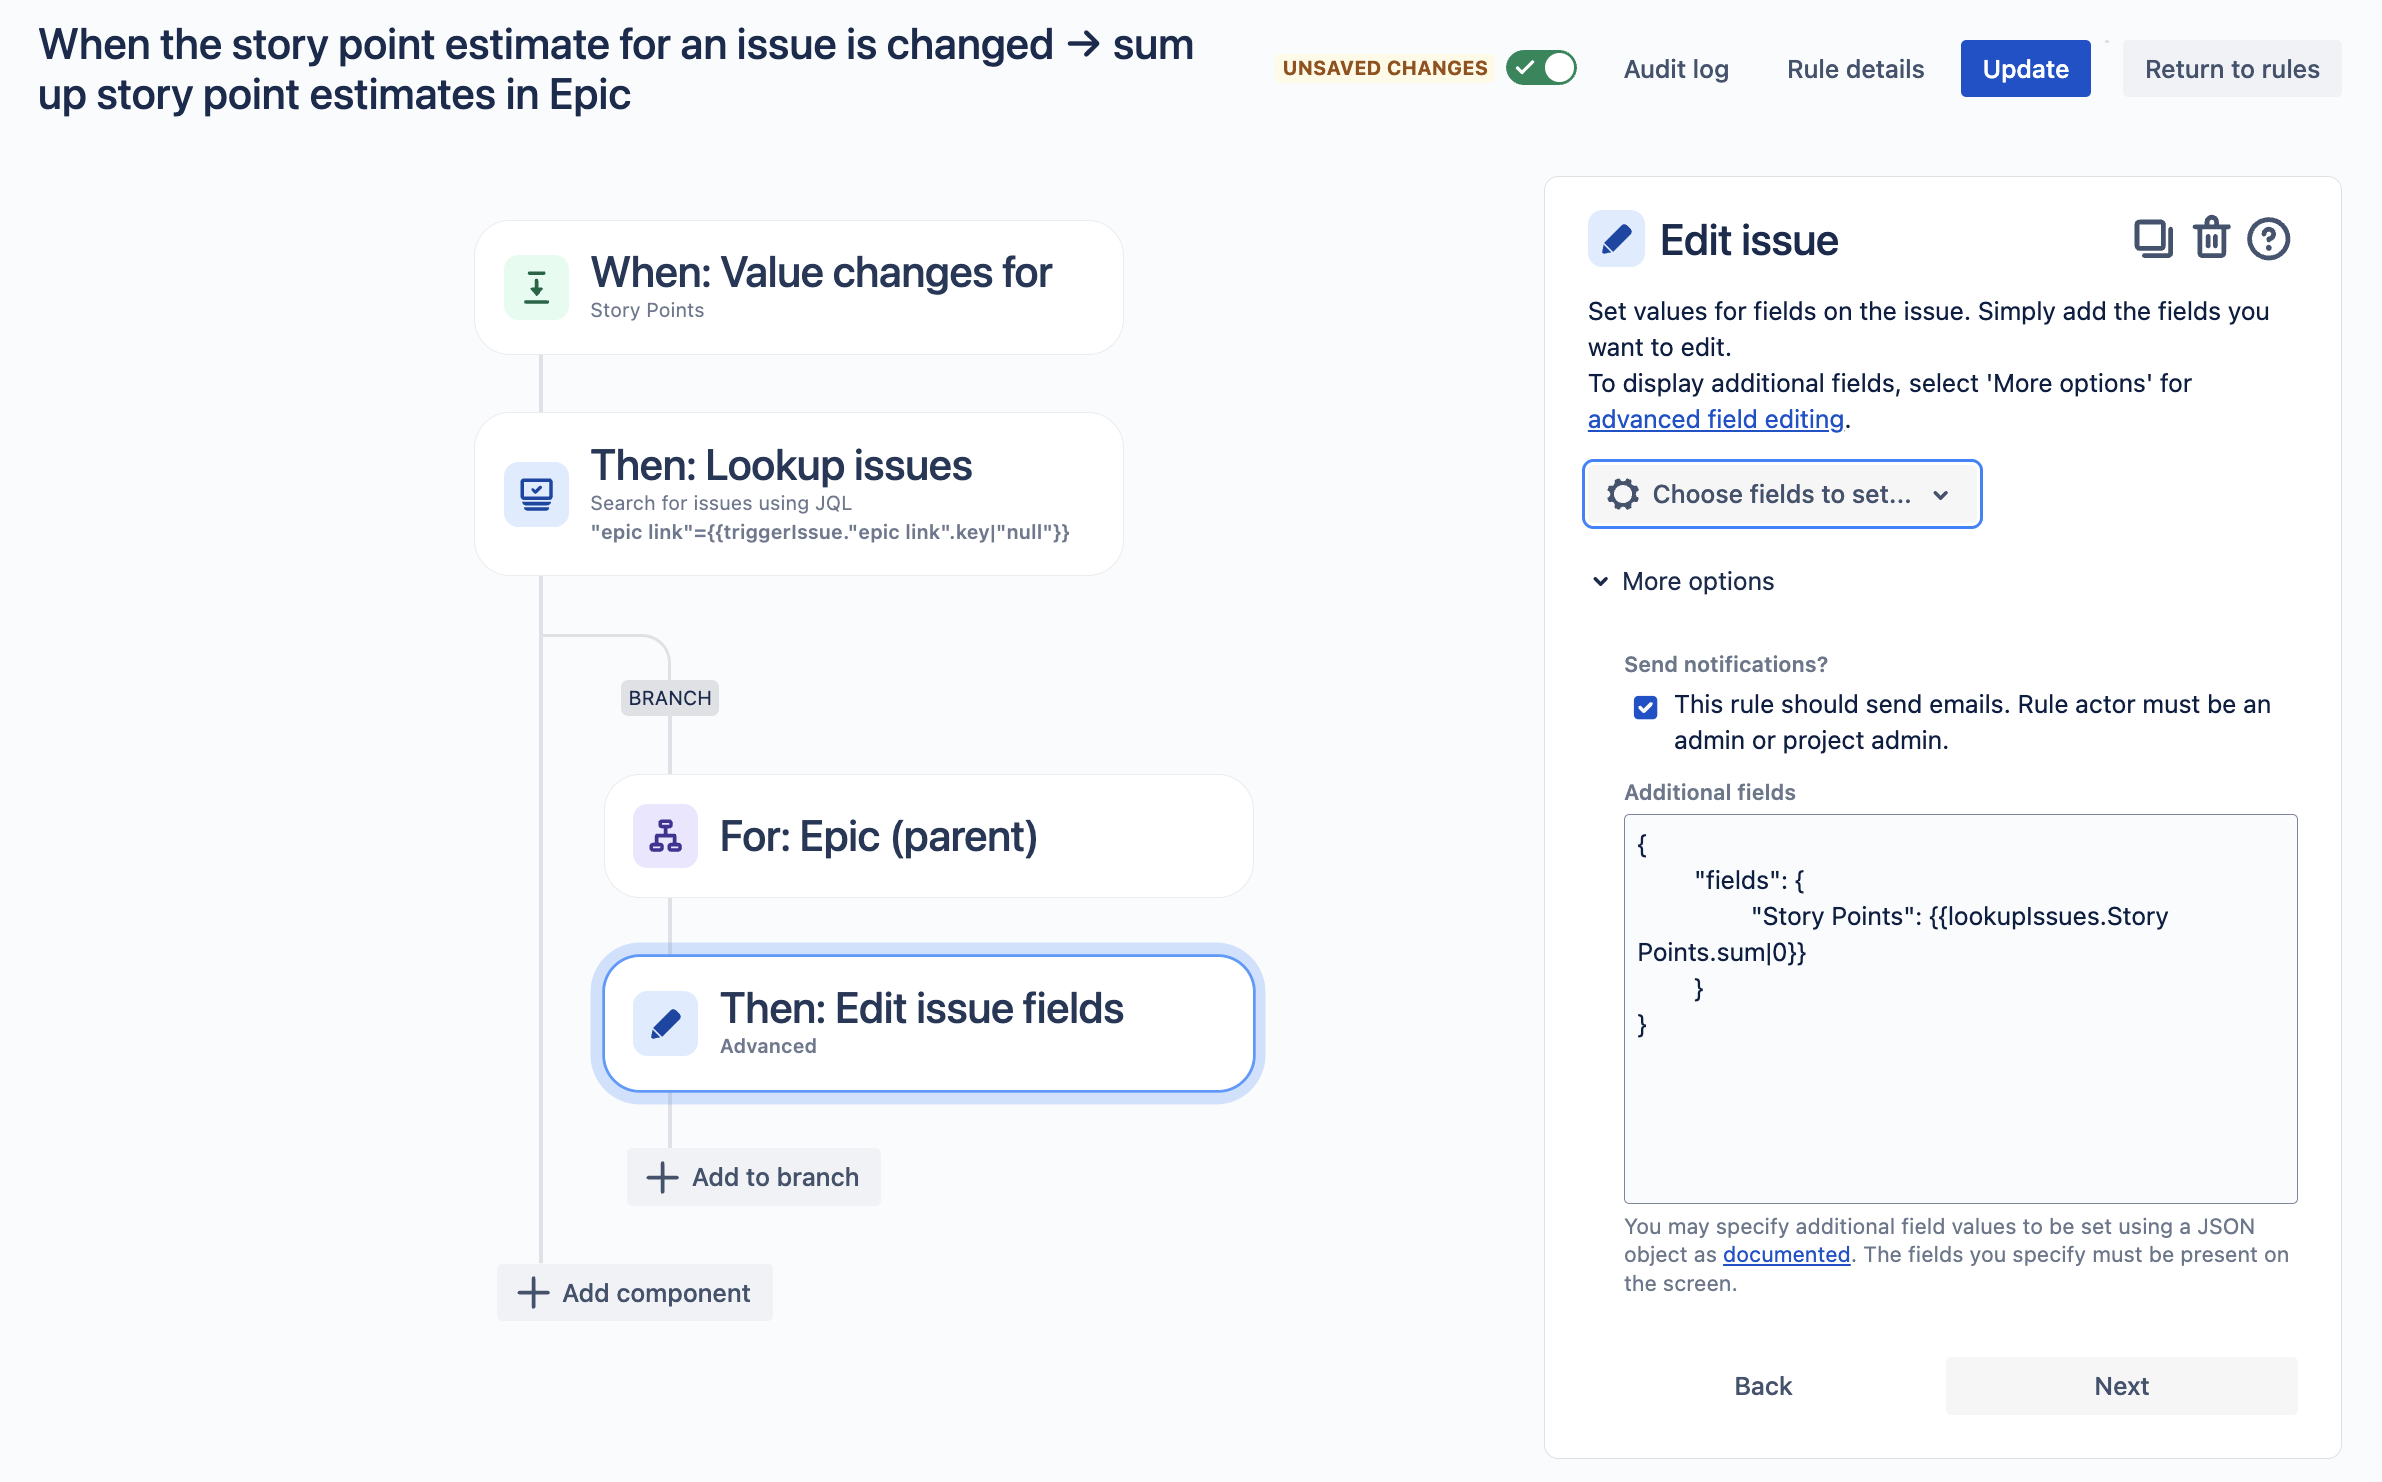Screen dimensions: 2382x1482
Task: Click the plus icon next to Add to branch
Action: point(662,1177)
